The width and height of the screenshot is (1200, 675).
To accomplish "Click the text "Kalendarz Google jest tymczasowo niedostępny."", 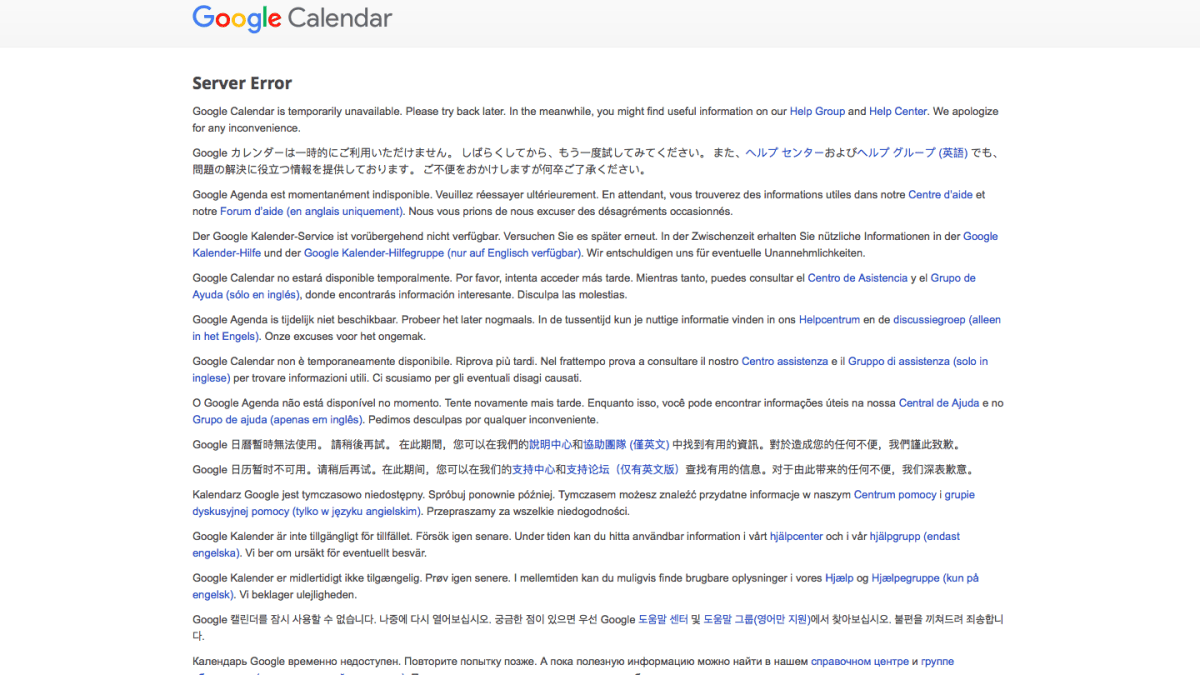I will coord(309,495).
